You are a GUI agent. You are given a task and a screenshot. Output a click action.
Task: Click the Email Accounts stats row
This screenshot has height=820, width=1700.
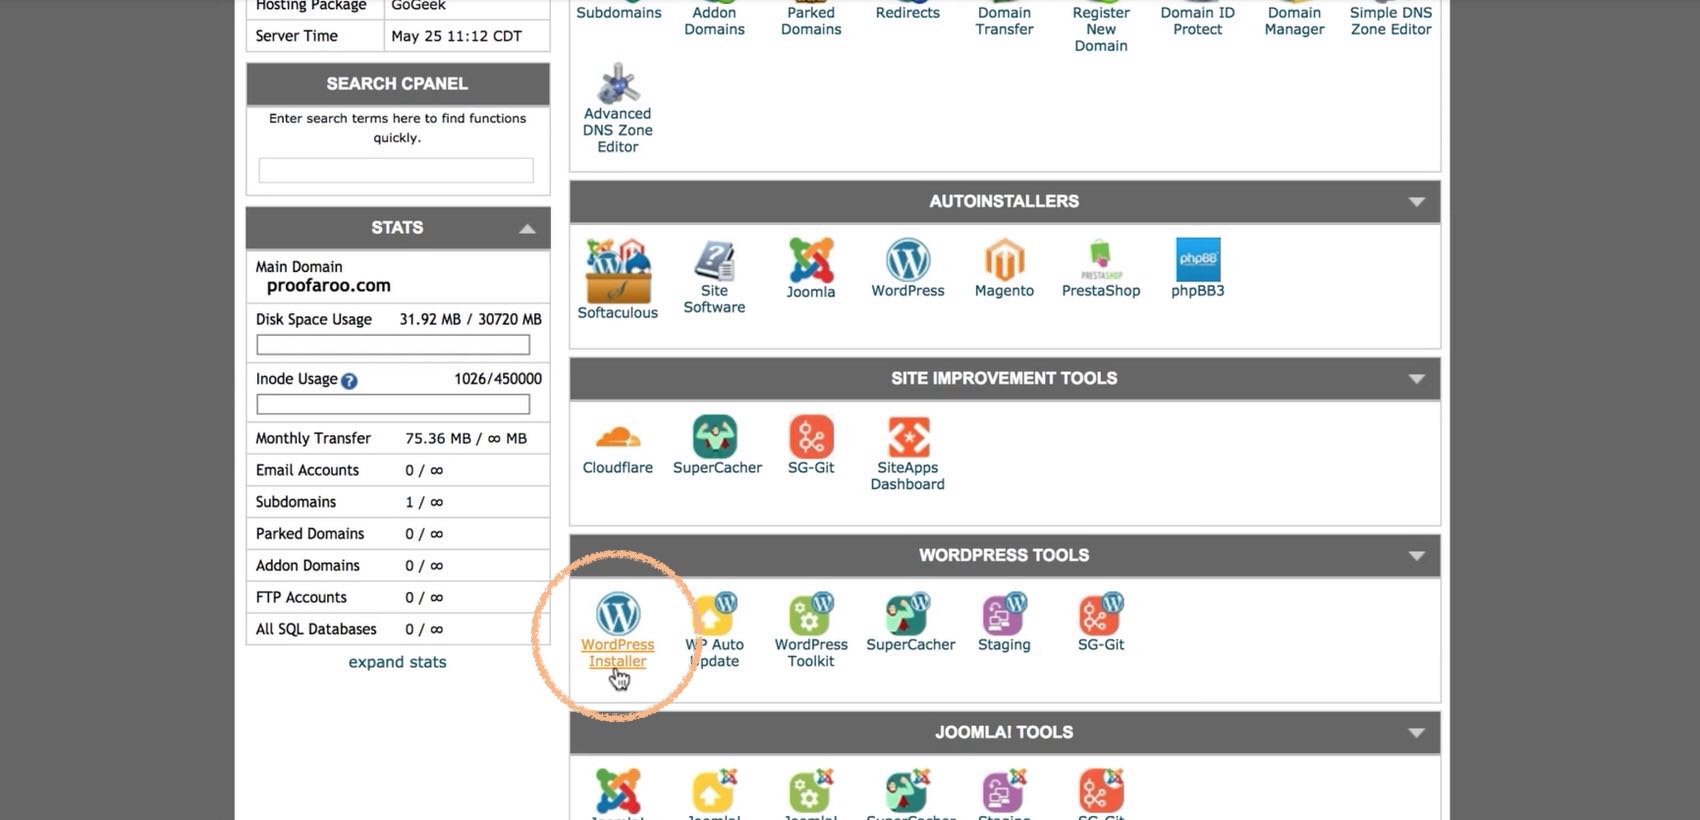pos(398,470)
